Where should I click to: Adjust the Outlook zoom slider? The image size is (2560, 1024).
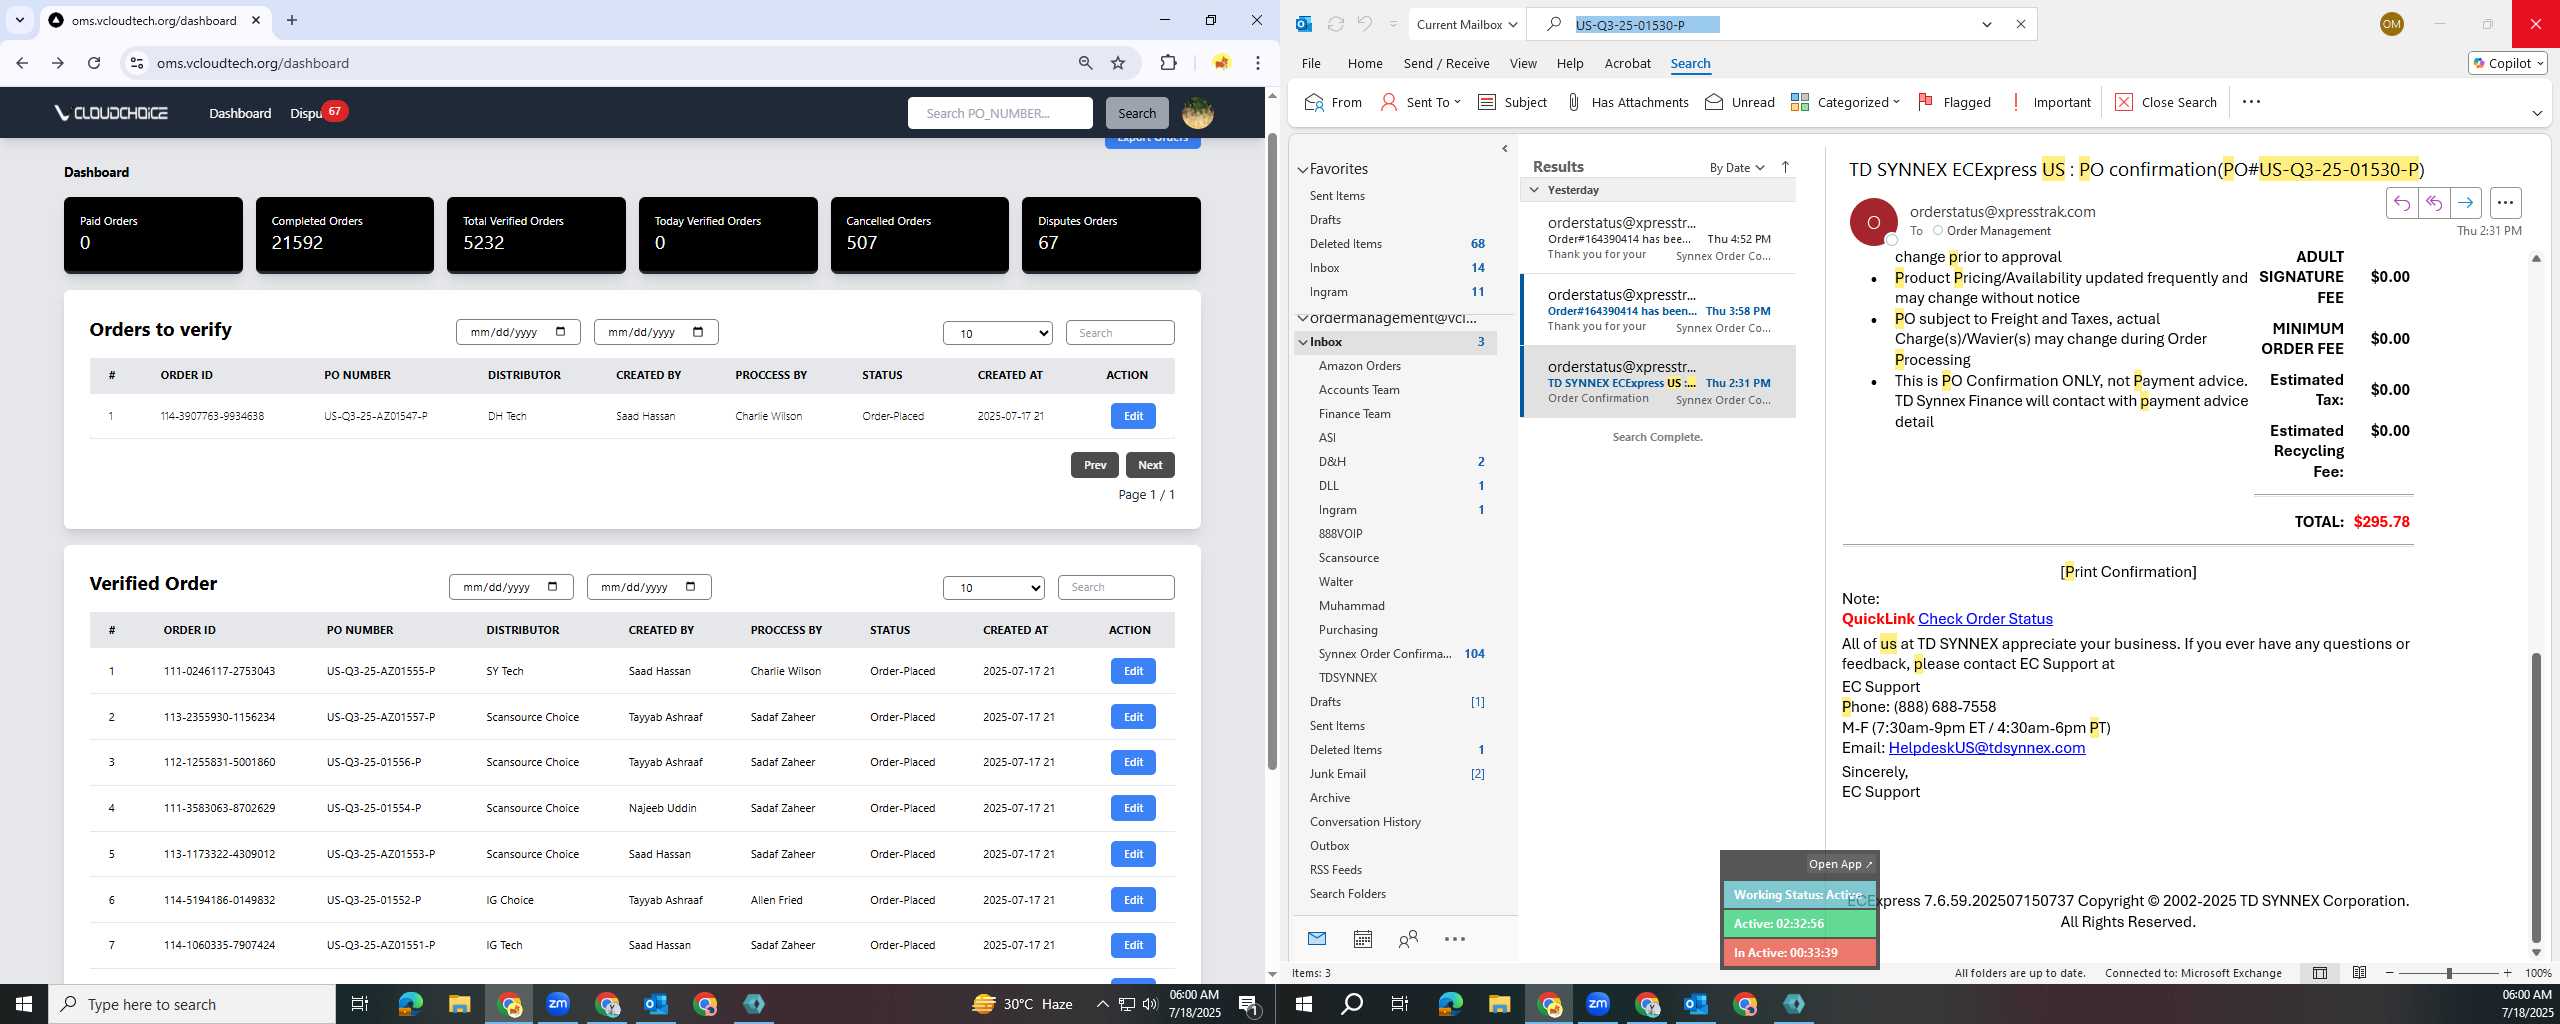(x=2449, y=973)
